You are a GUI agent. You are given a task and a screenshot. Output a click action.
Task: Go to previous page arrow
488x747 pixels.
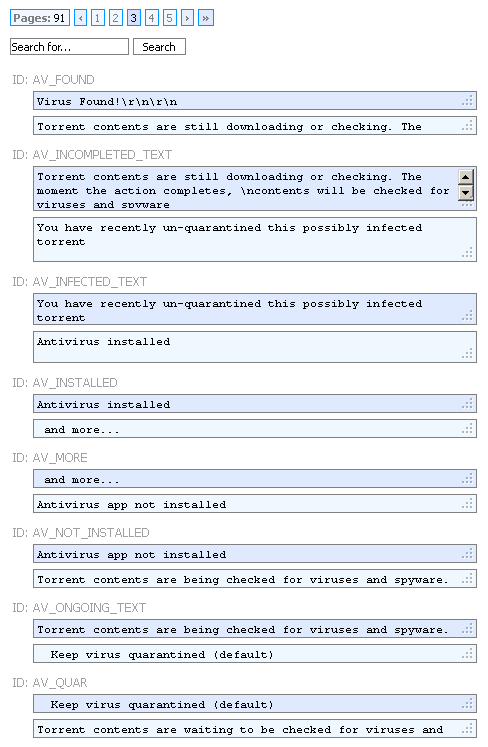(81, 18)
